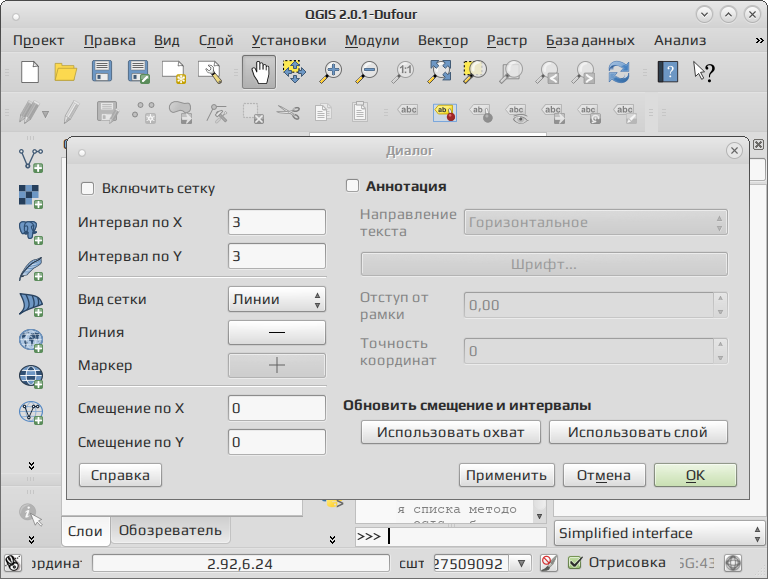Enable the Включить сетку checkbox
Viewport: 768px width, 579px height.
point(87,189)
